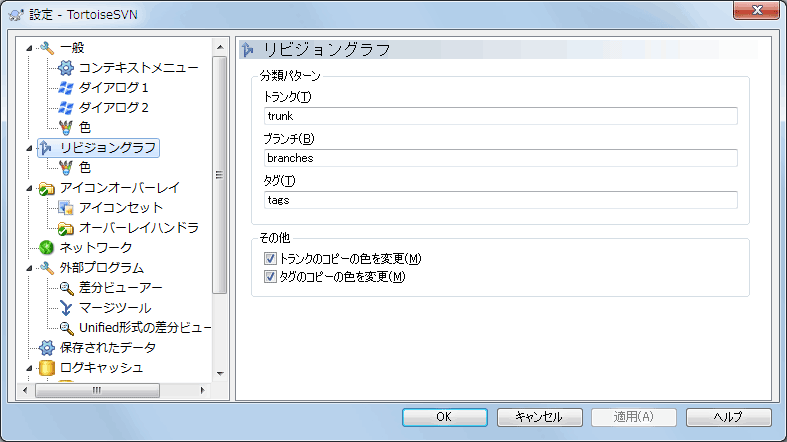
Task: Click the folder icon for オーバーレイハンドラ
Action: tap(65, 228)
